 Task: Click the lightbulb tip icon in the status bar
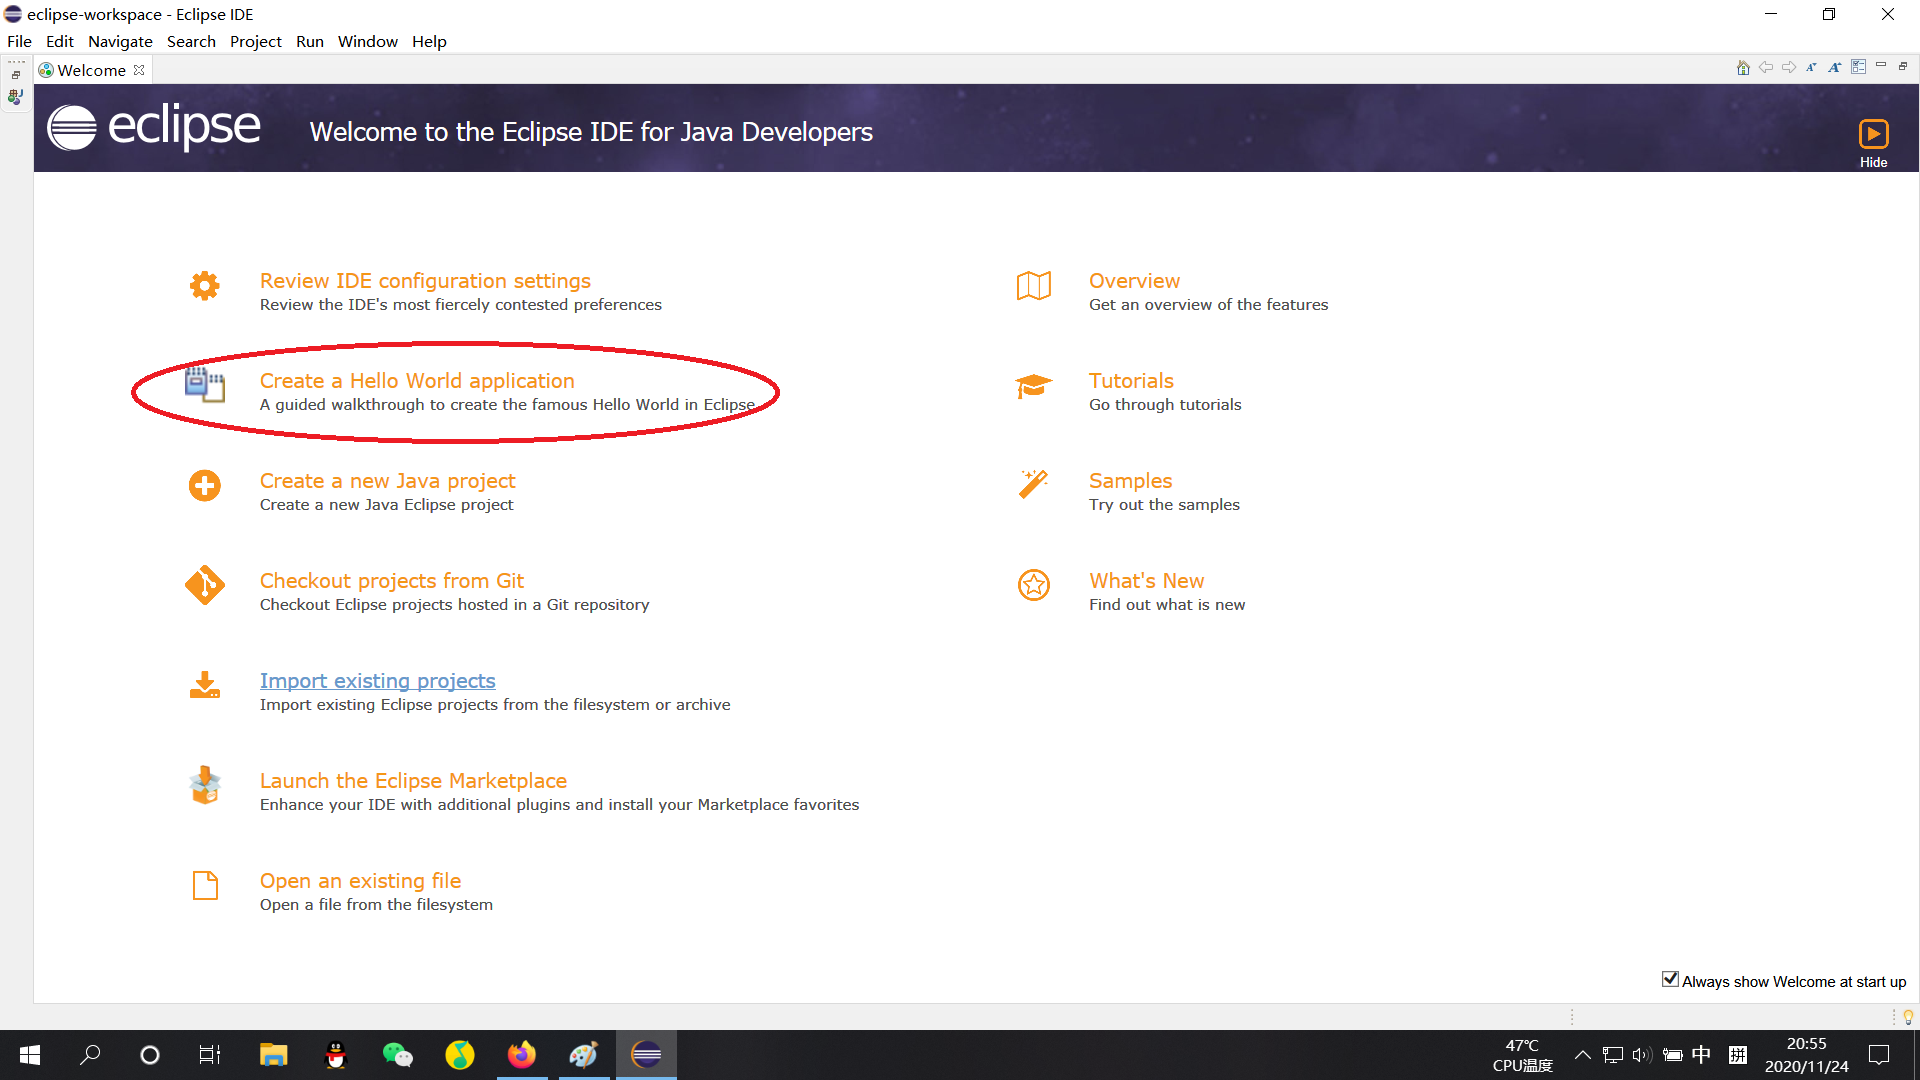click(x=1908, y=1017)
